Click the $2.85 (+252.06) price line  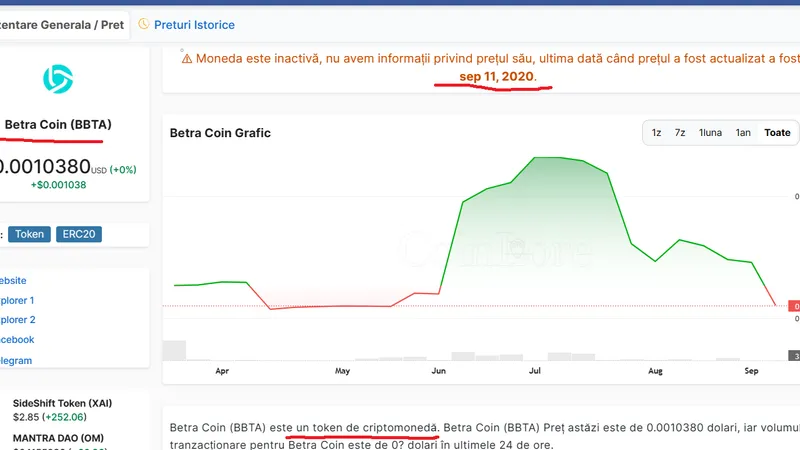pyautogui.click(x=49, y=417)
